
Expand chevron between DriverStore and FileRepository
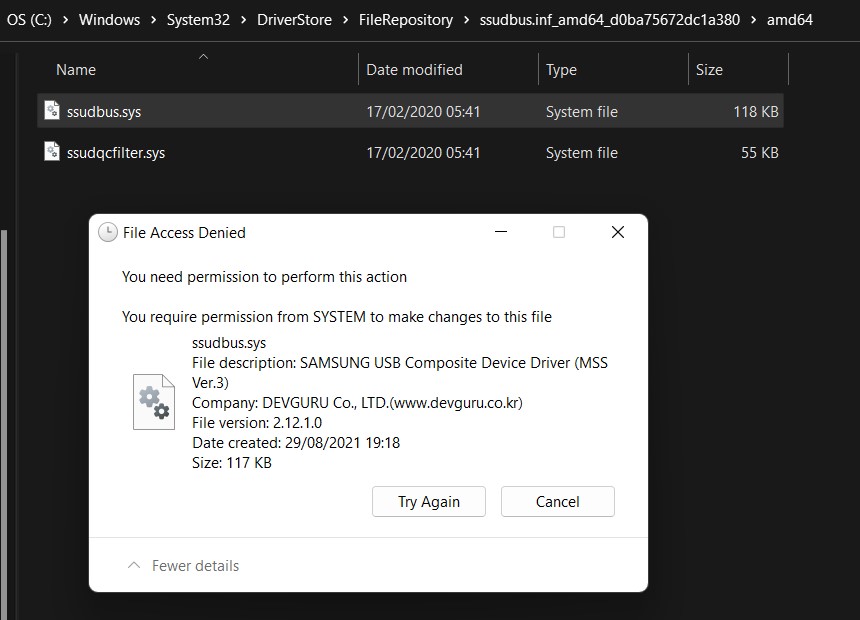coord(346,20)
